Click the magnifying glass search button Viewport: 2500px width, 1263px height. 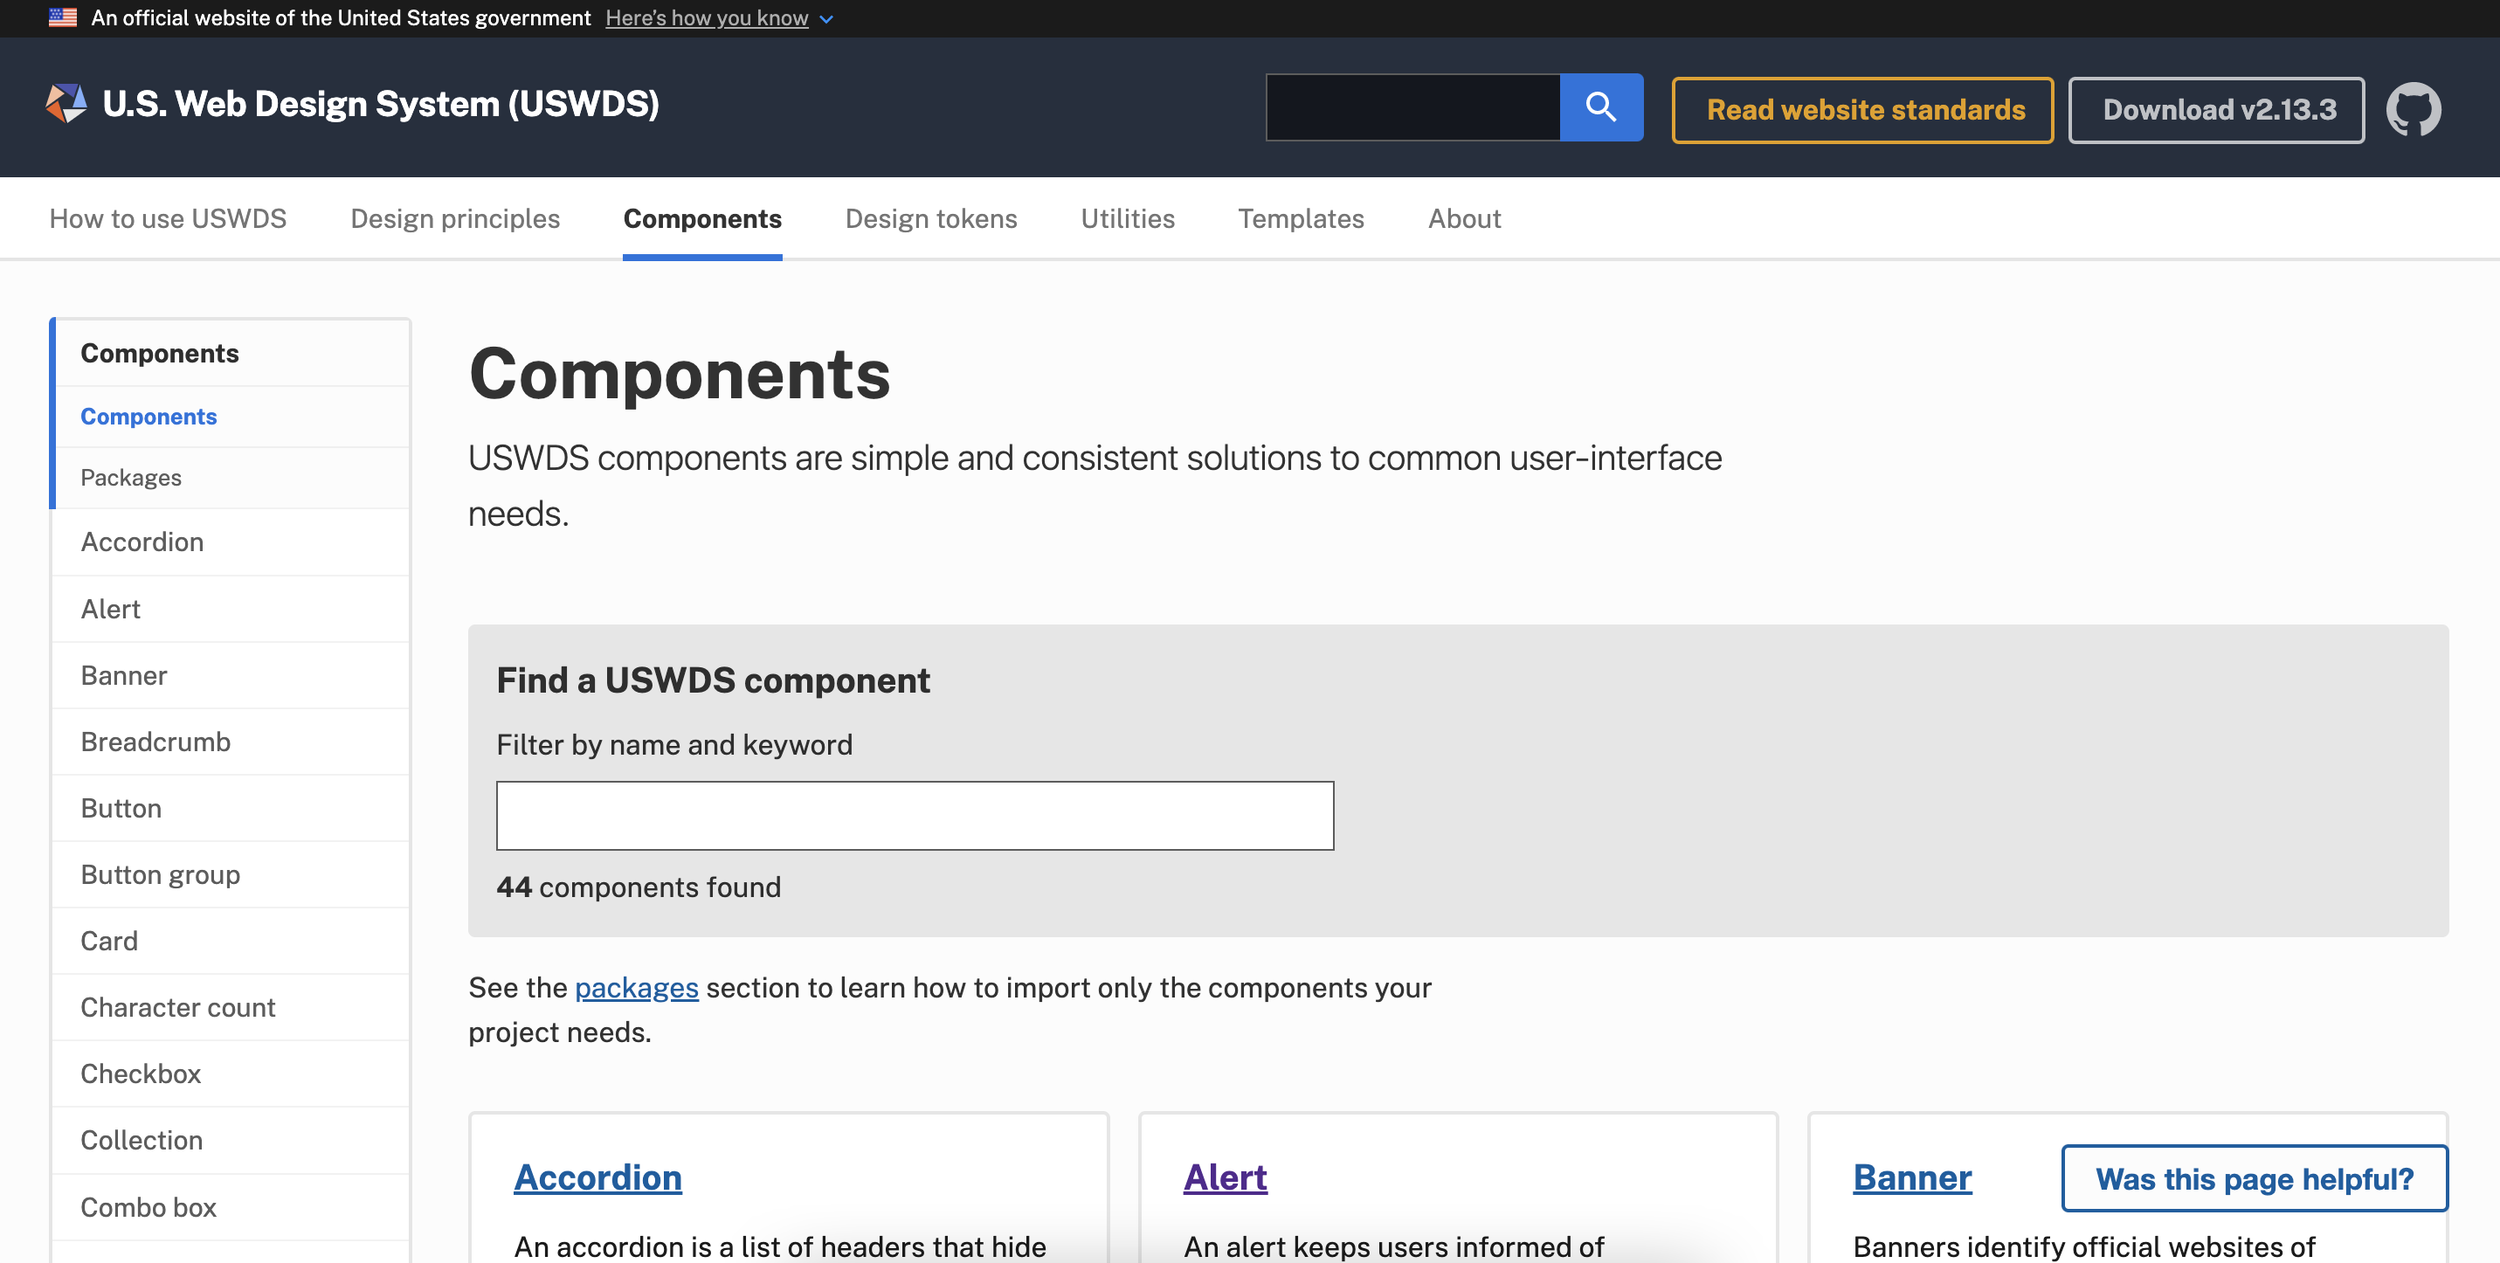1600,107
